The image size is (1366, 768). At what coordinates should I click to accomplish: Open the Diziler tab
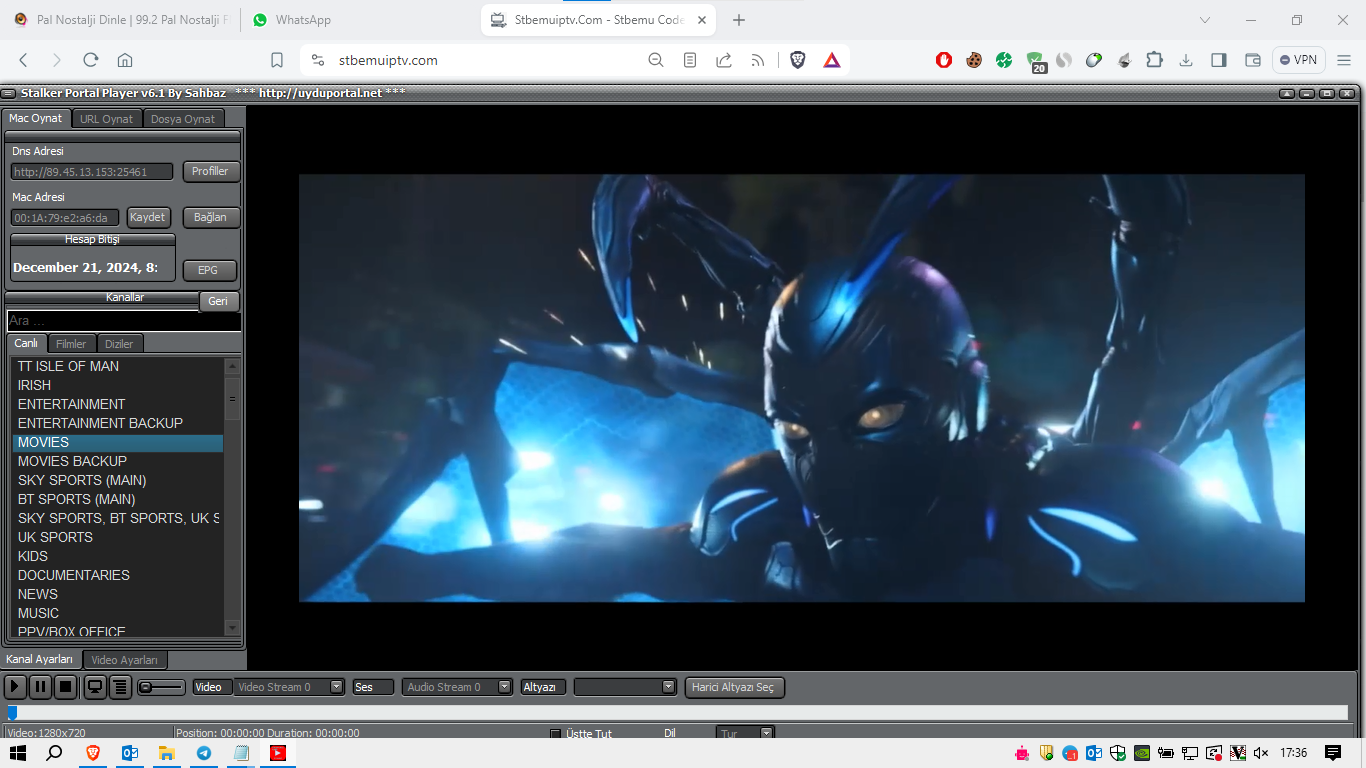(119, 344)
